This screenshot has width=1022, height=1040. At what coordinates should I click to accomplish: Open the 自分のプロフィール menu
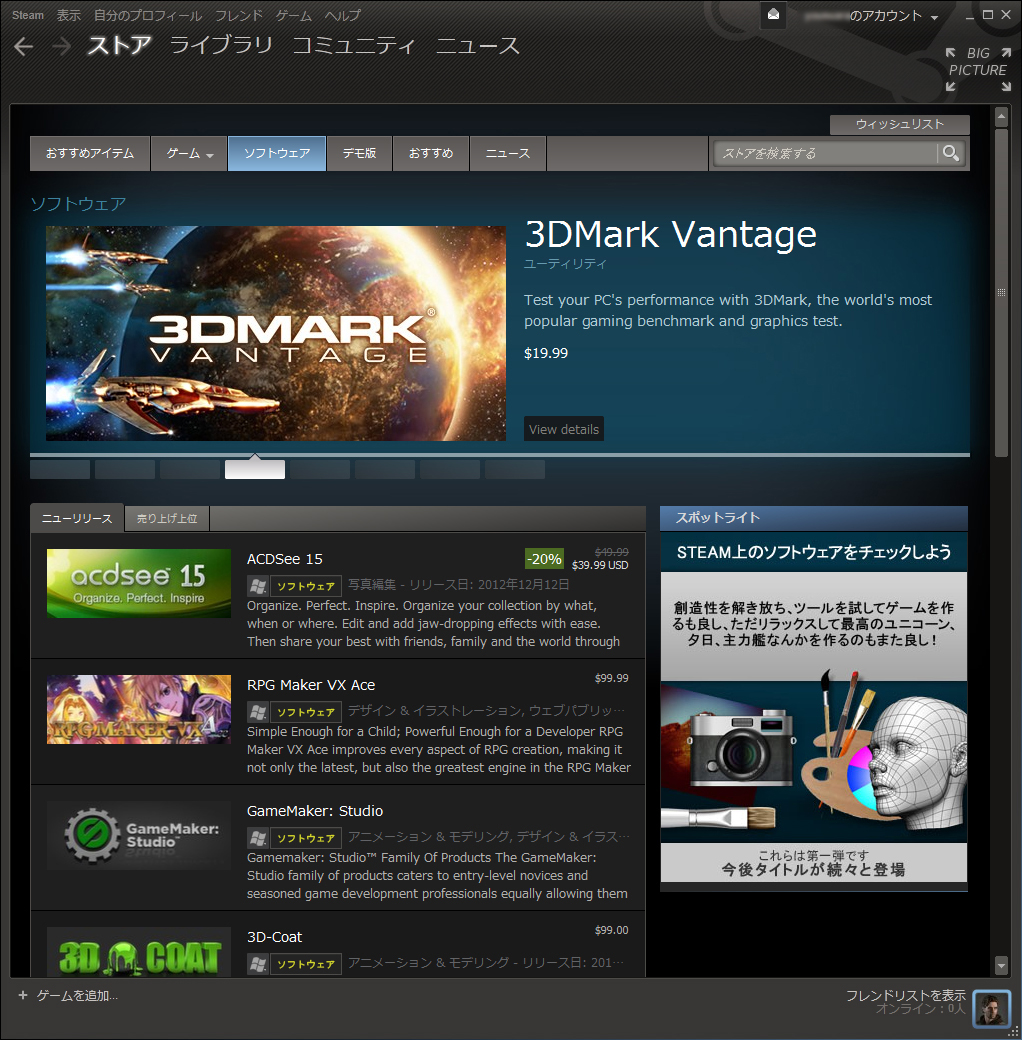(148, 15)
